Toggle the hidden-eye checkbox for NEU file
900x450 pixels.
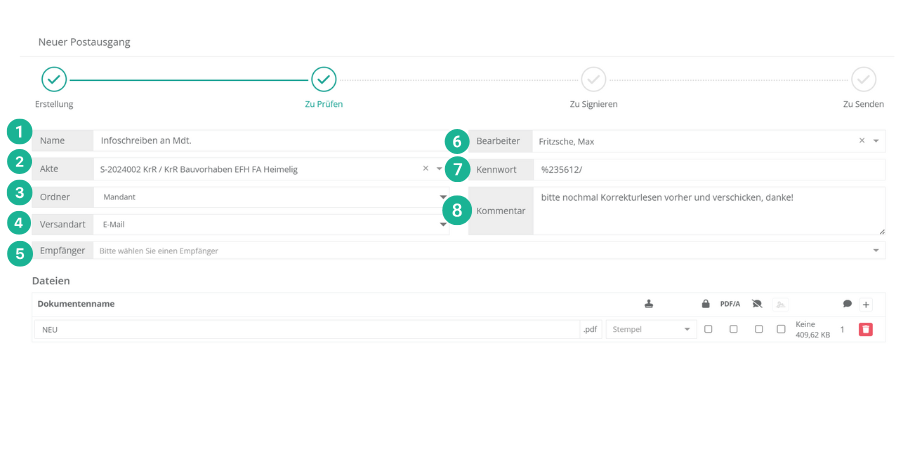click(x=758, y=329)
